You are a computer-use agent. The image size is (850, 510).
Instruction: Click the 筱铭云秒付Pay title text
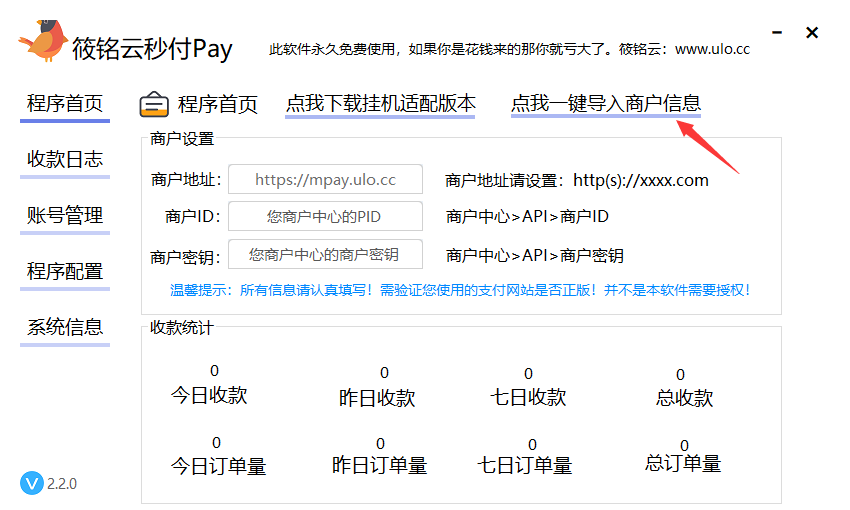(x=152, y=49)
